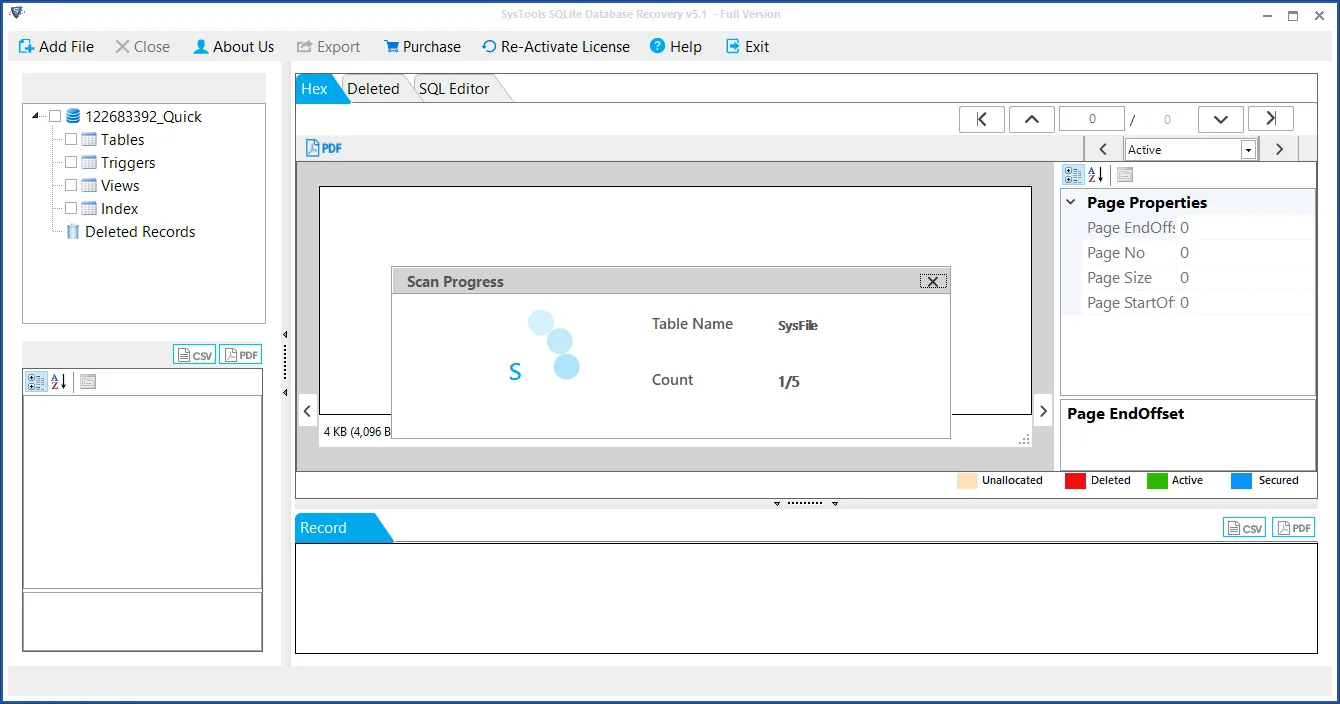Switch to the Deleted tab

click(x=373, y=89)
